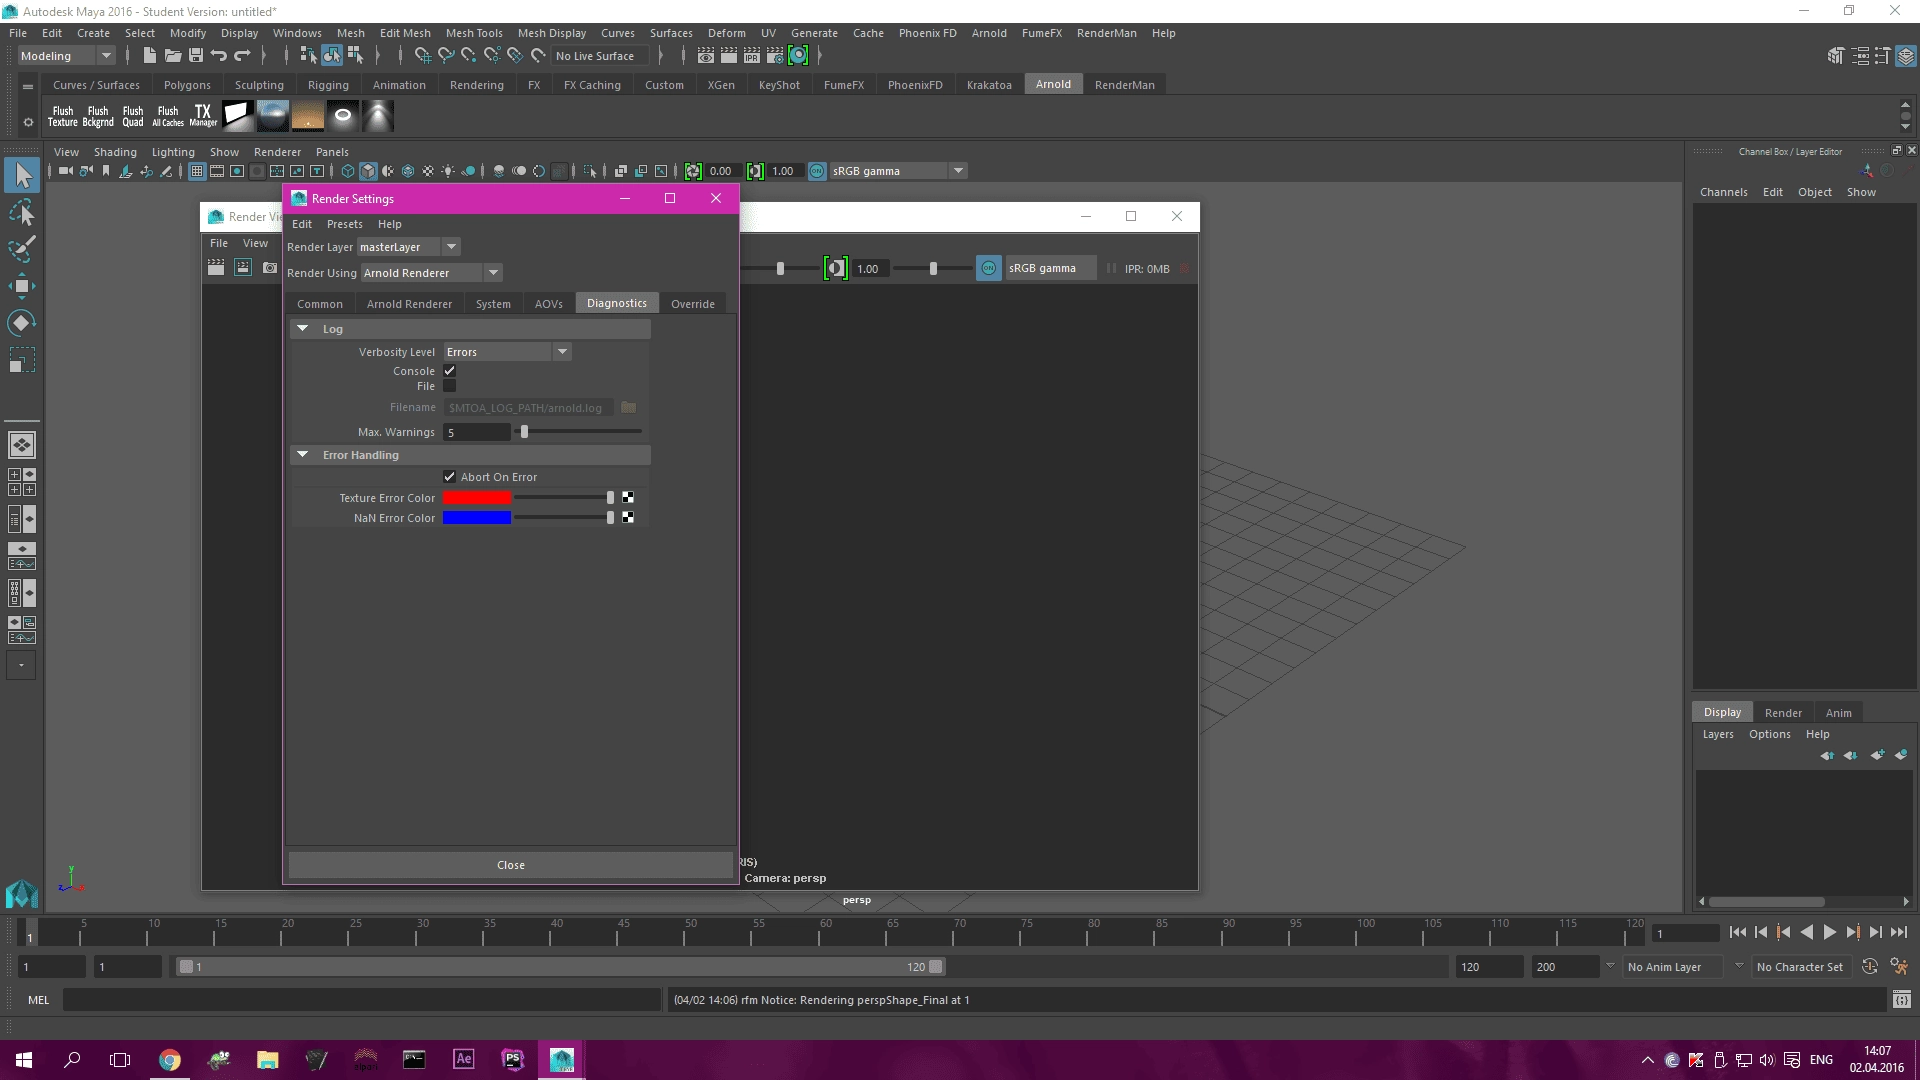Open a scene using folder icon

172,56
